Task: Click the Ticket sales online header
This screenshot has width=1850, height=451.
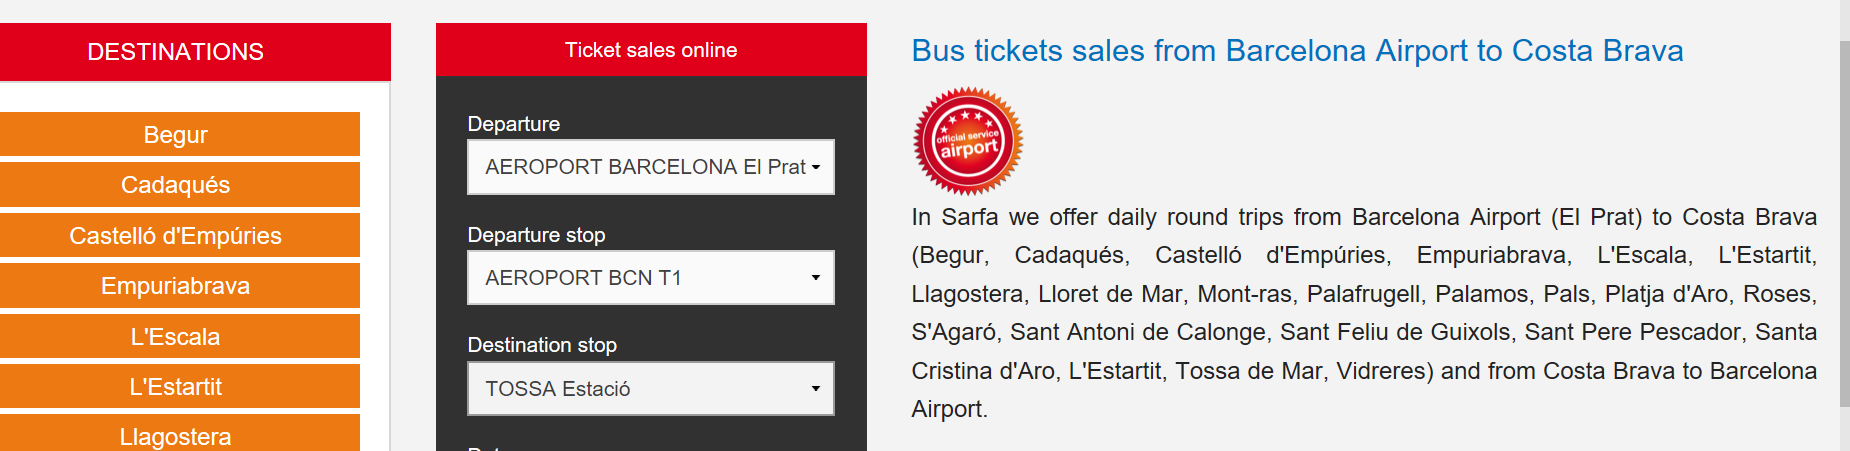Action: (651, 50)
